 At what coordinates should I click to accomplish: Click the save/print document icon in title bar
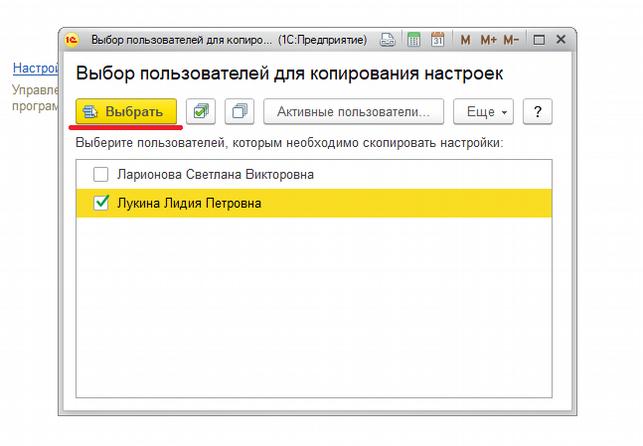(388, 40)
